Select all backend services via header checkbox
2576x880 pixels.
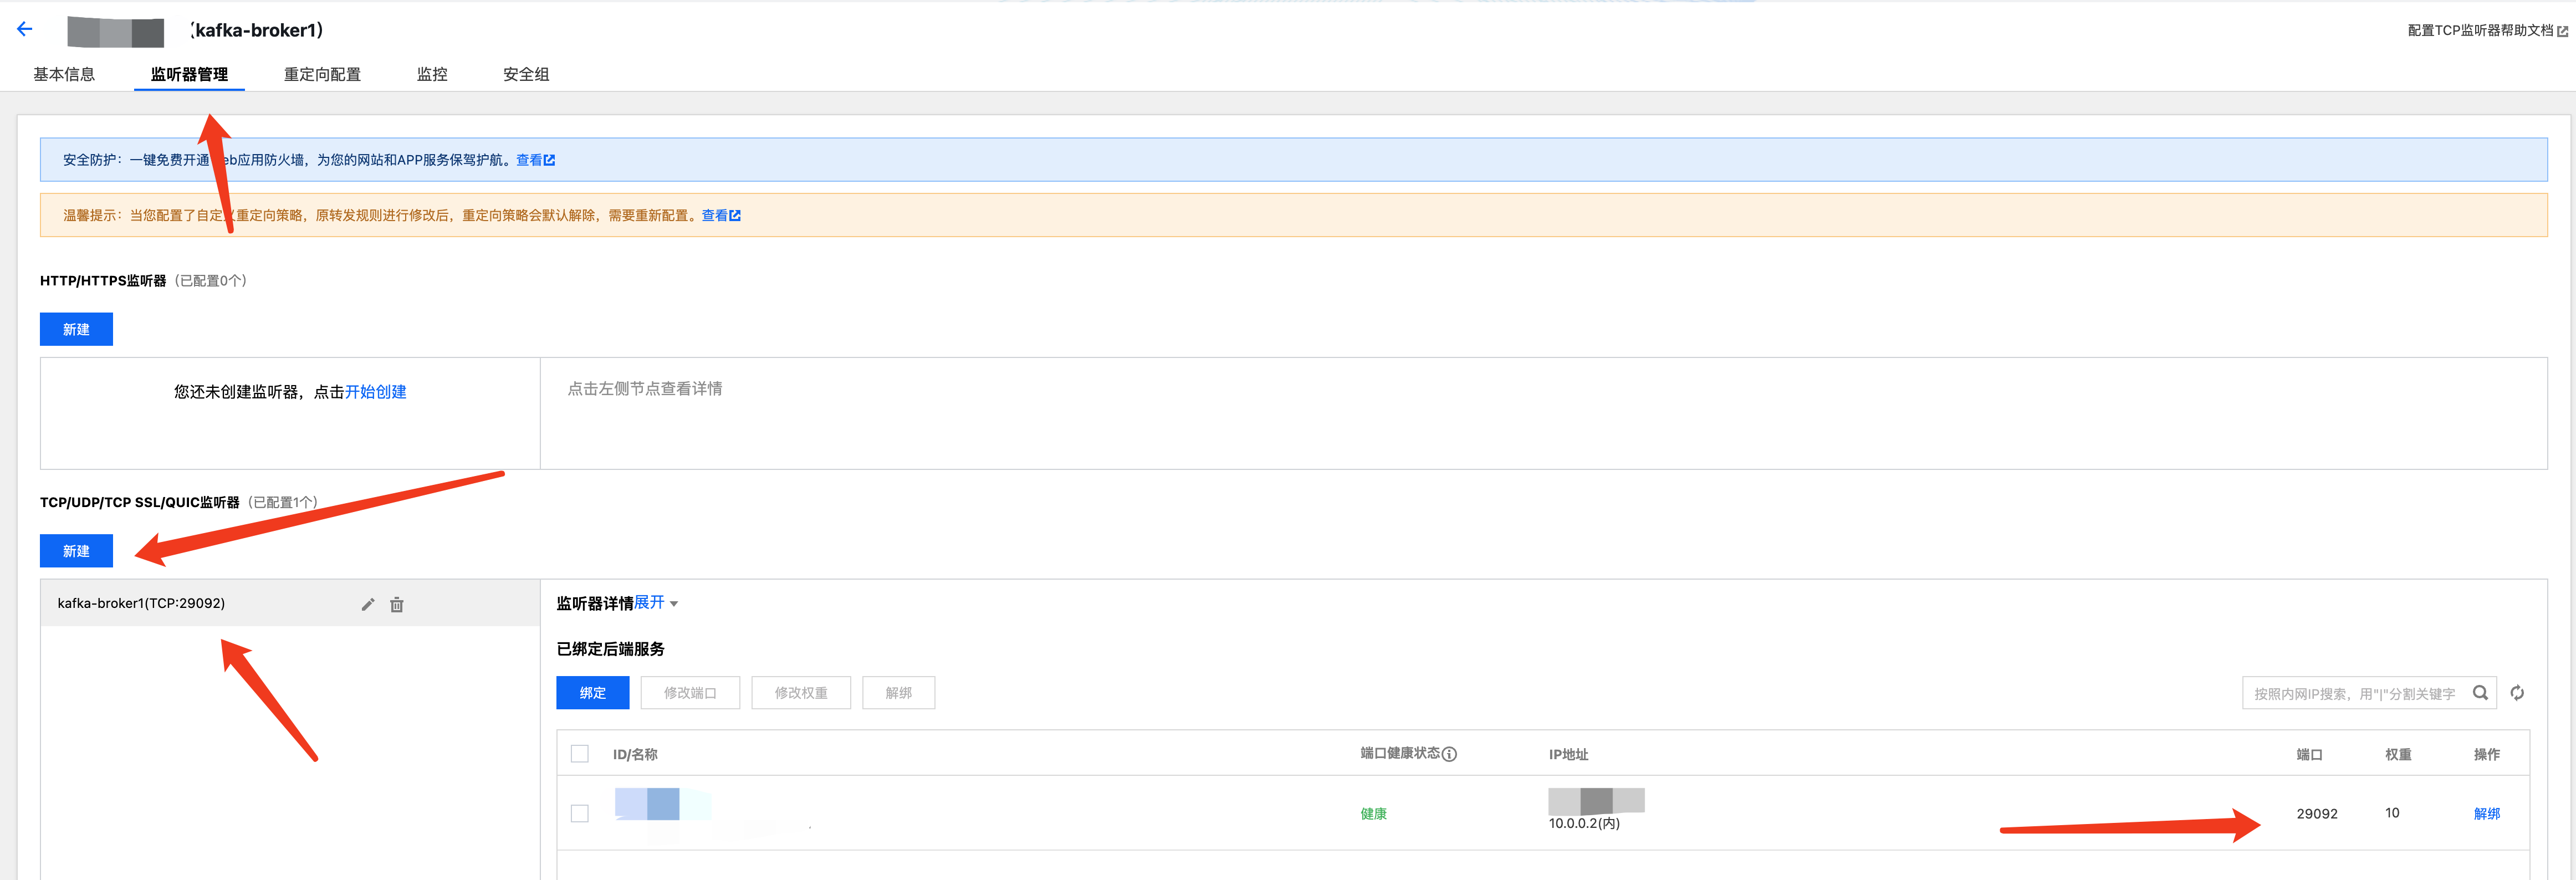pos(580,754)
